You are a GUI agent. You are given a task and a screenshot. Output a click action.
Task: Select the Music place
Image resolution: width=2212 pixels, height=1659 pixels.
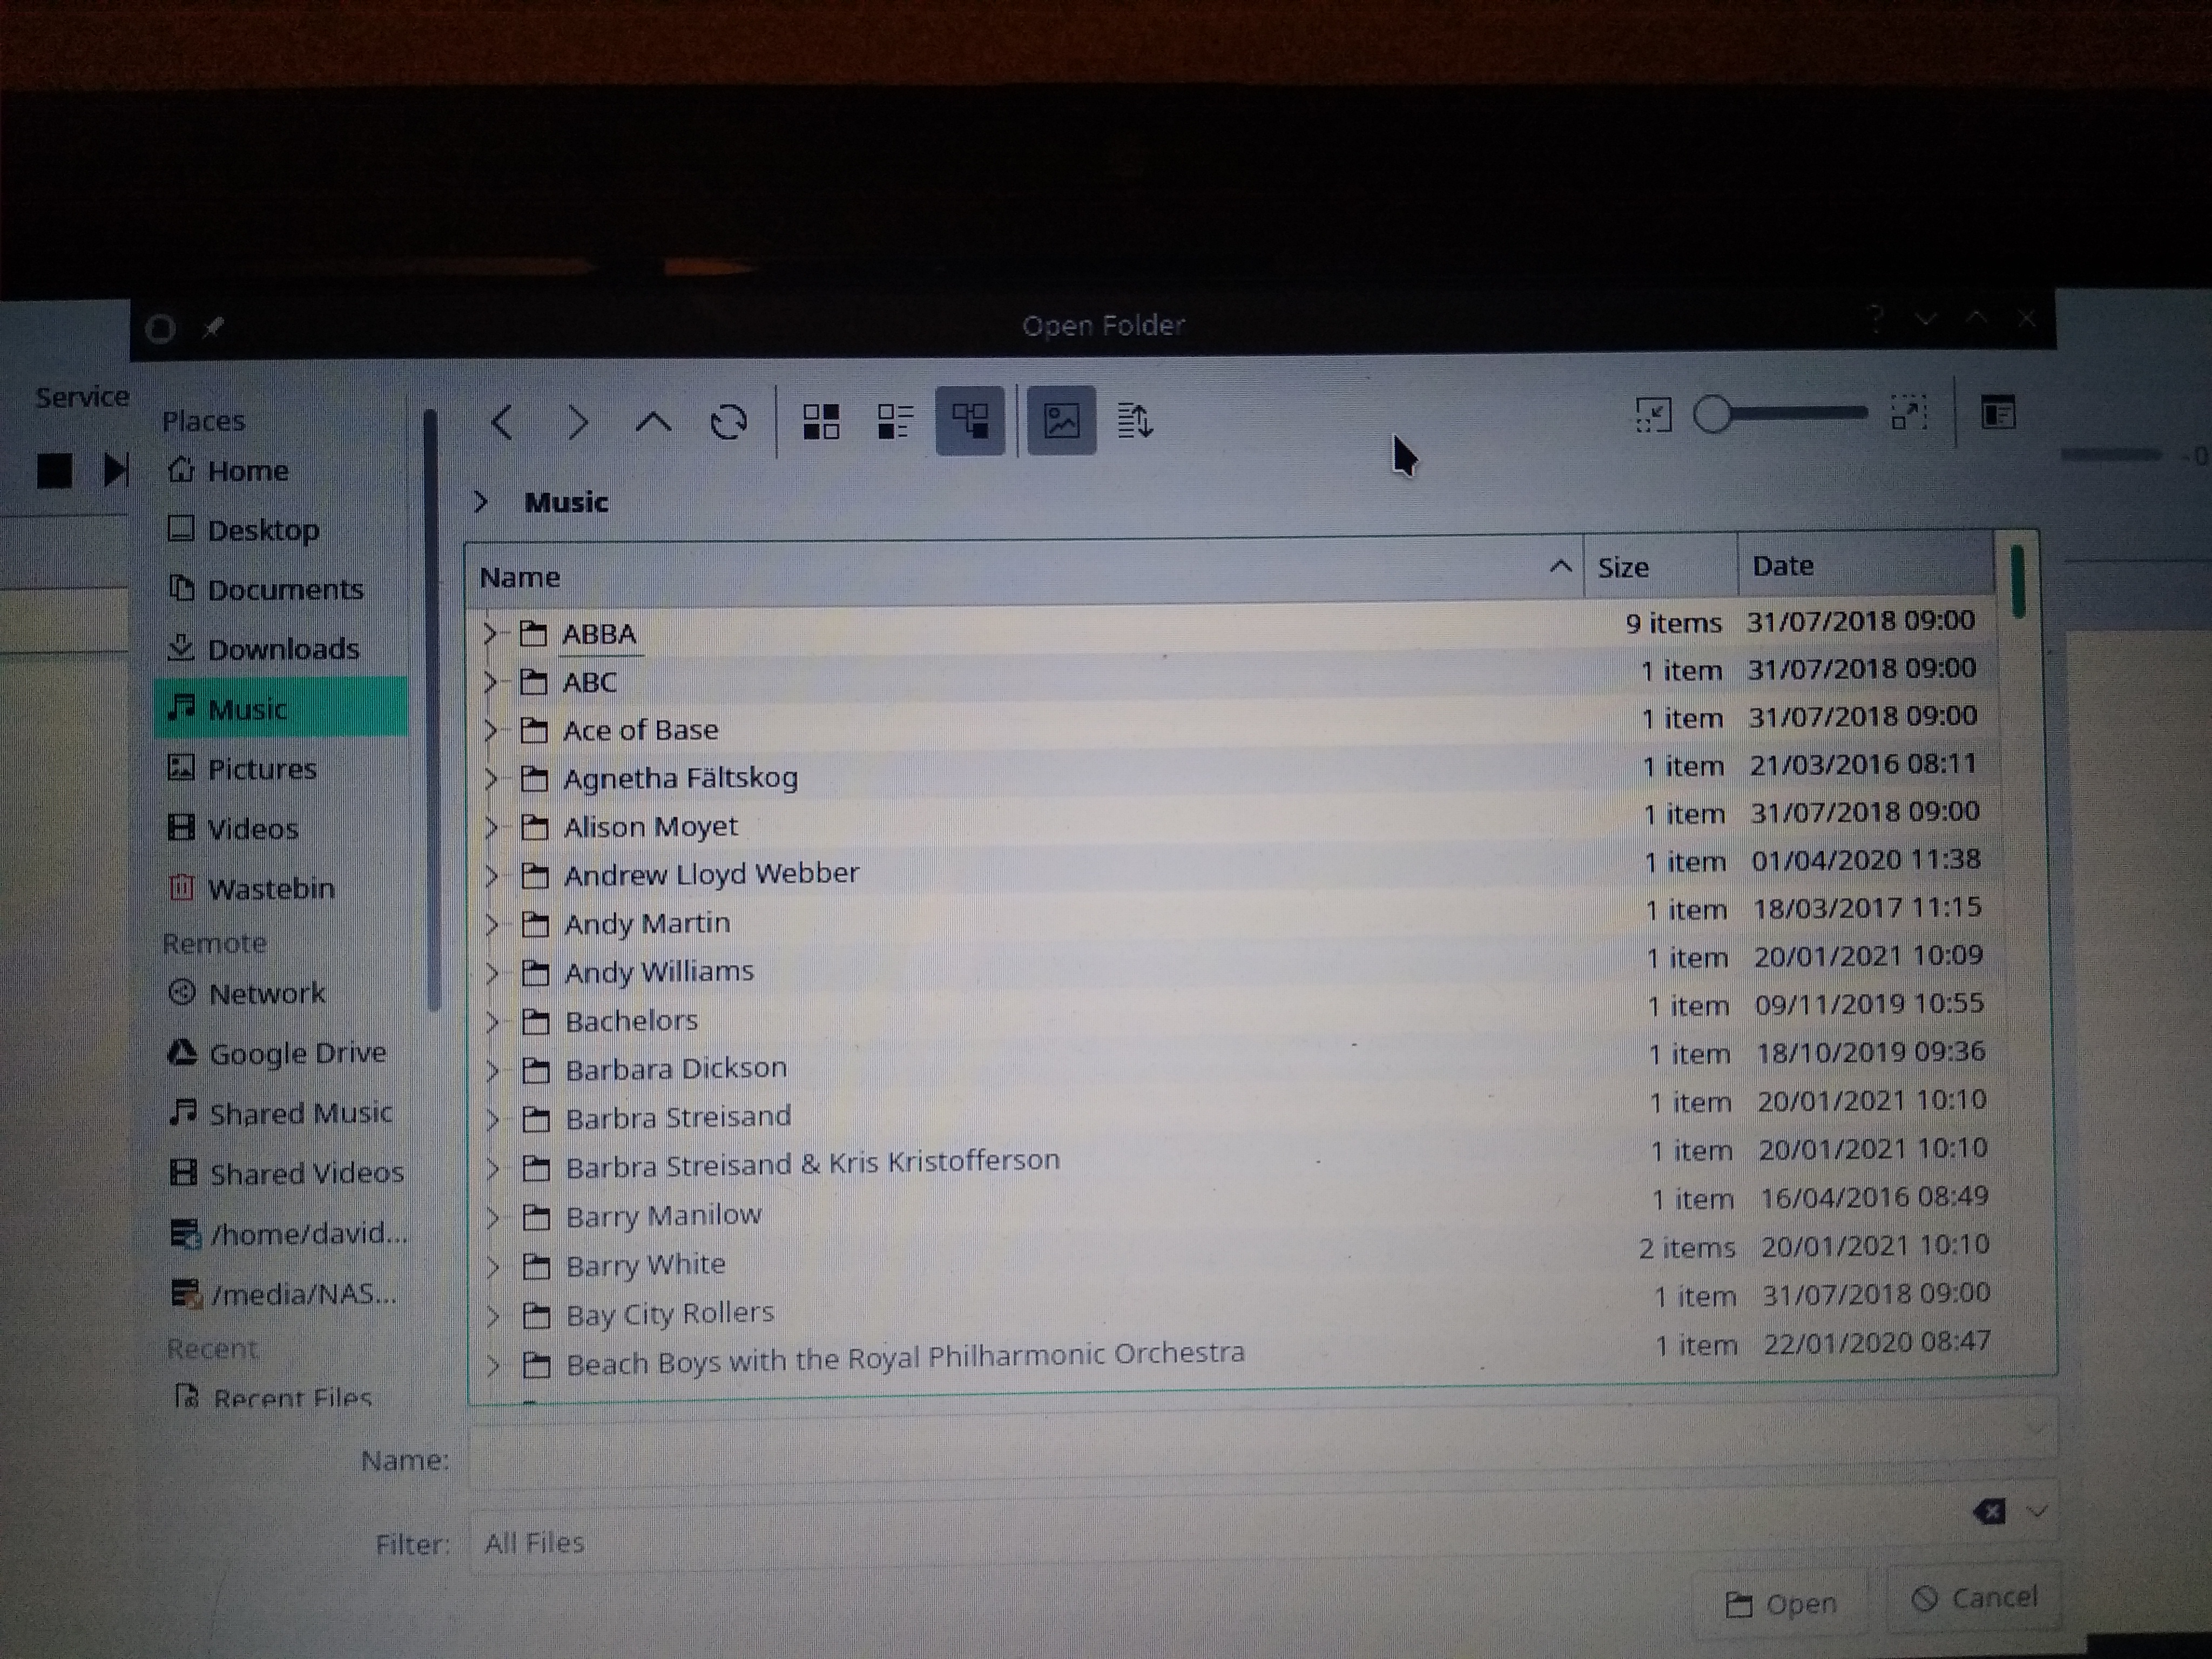coord(281,708)
